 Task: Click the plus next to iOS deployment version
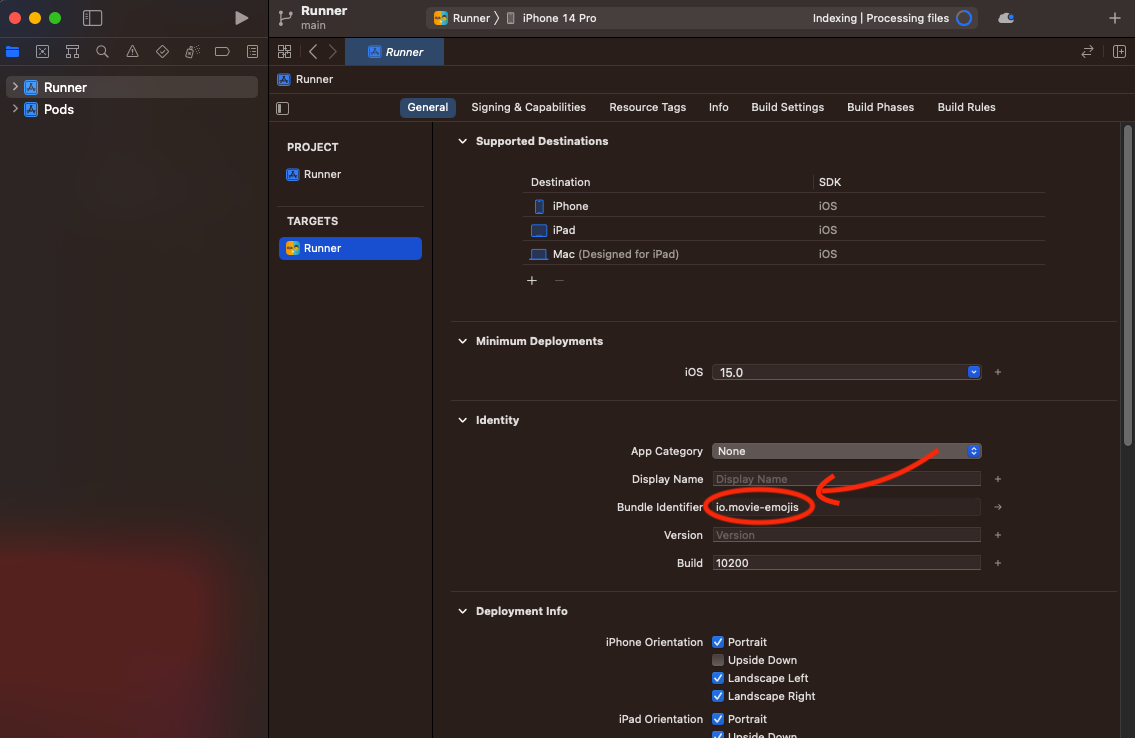tap(997, 372)
